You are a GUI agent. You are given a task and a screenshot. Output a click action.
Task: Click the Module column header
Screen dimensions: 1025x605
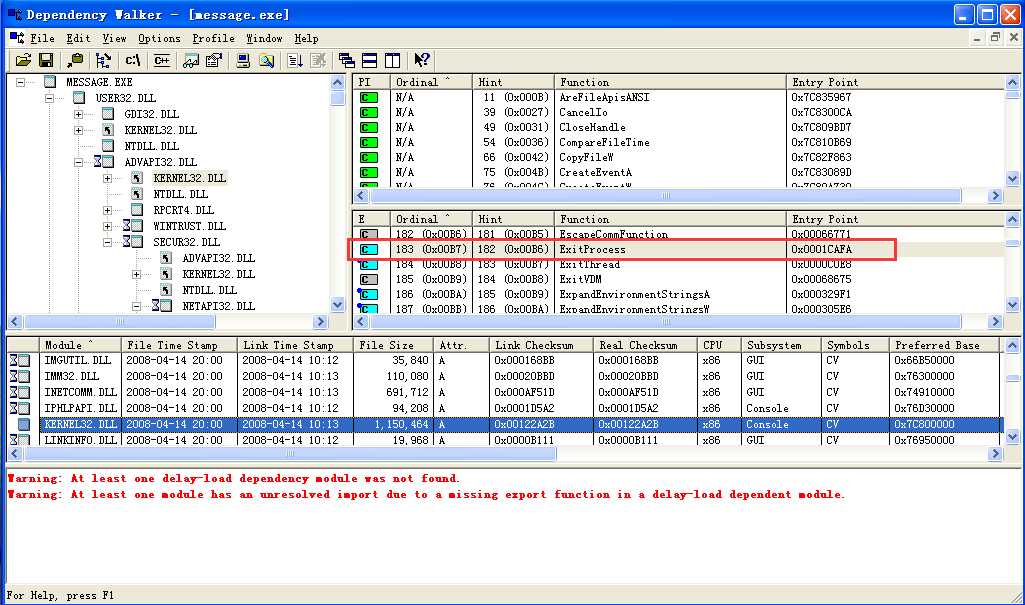(x=80, y=345)
